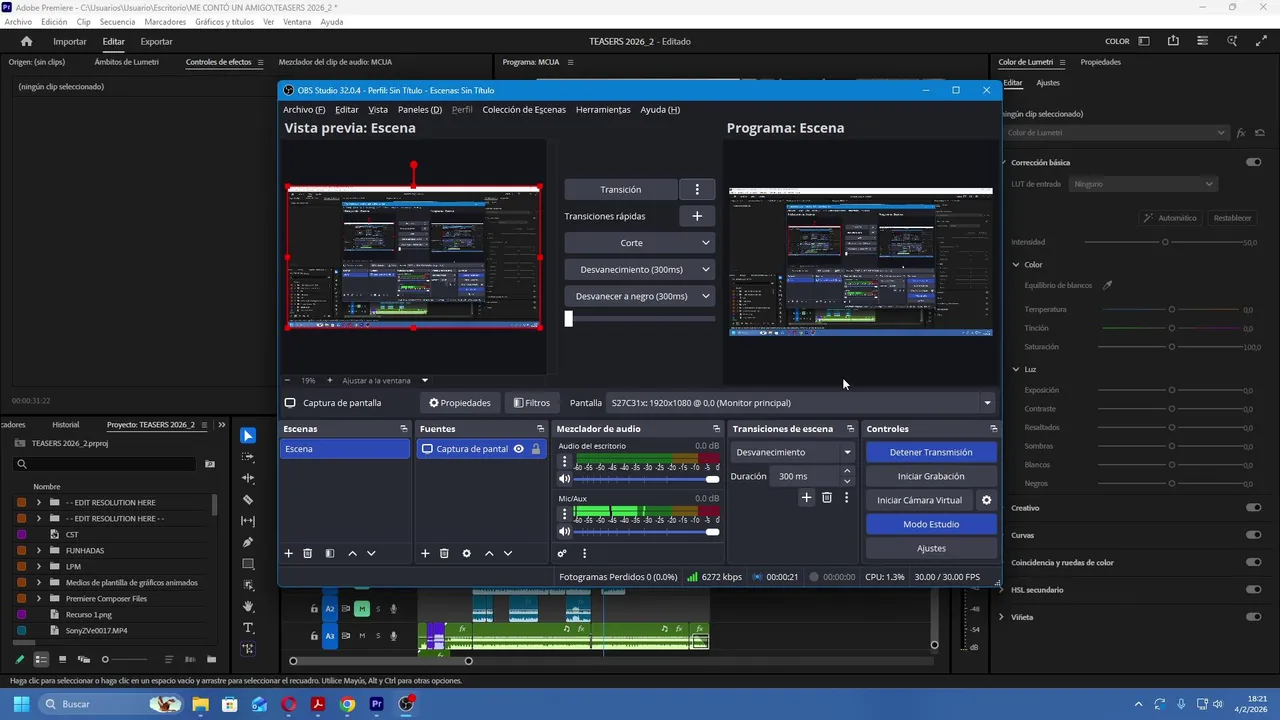The height and width of the screenshot is (720, 1280).
Task: Select the Slip tool in Premiere
Action: 248,521
